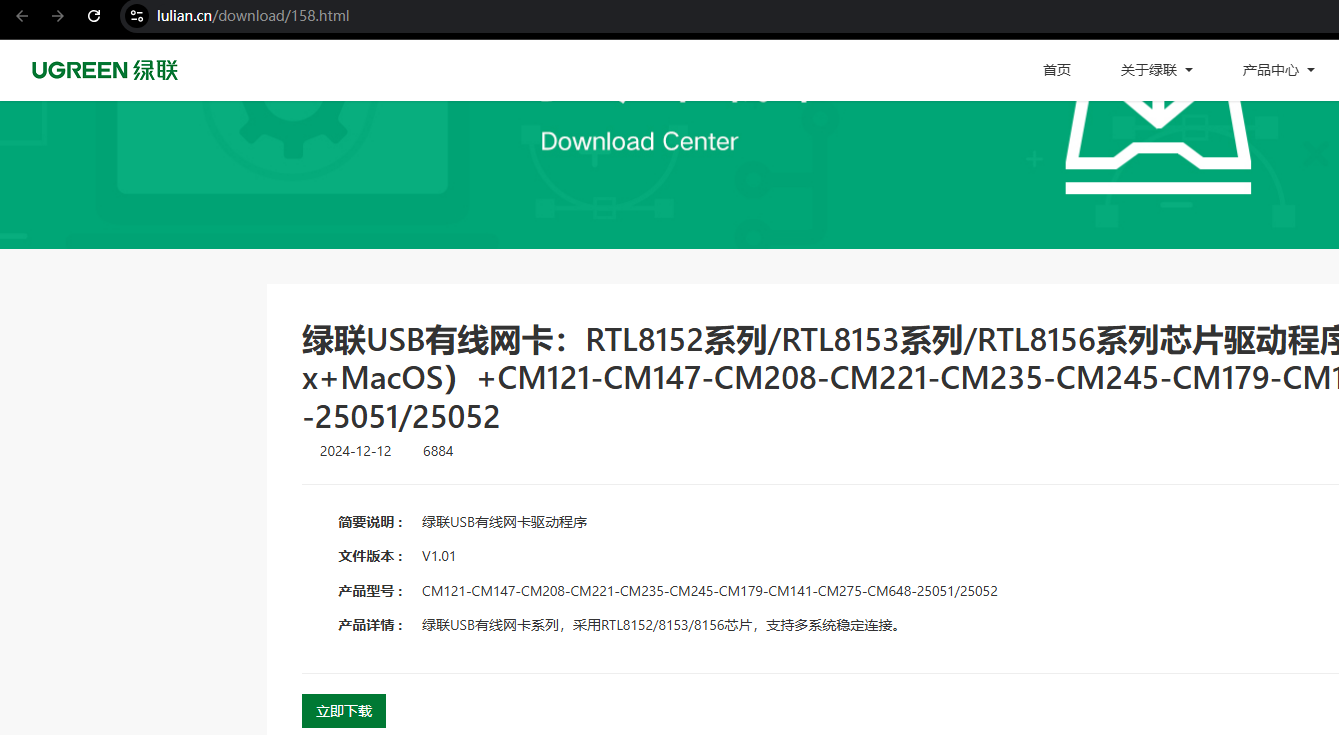Screen dimensions: 1339x735
Task: Click the Download Center banner text
Action: (639, 142)
